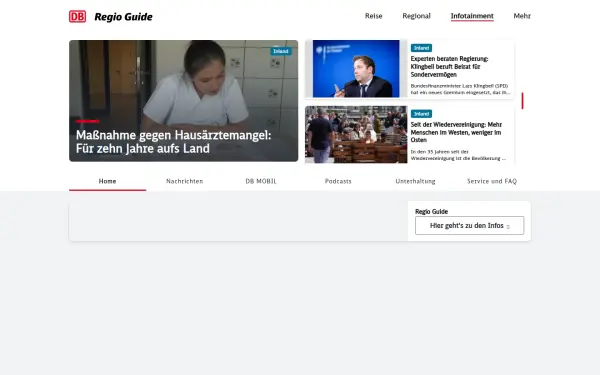Screen dimensions: 600x375
Task: Open the Mehr menu
Action: (x=522, y=16)
